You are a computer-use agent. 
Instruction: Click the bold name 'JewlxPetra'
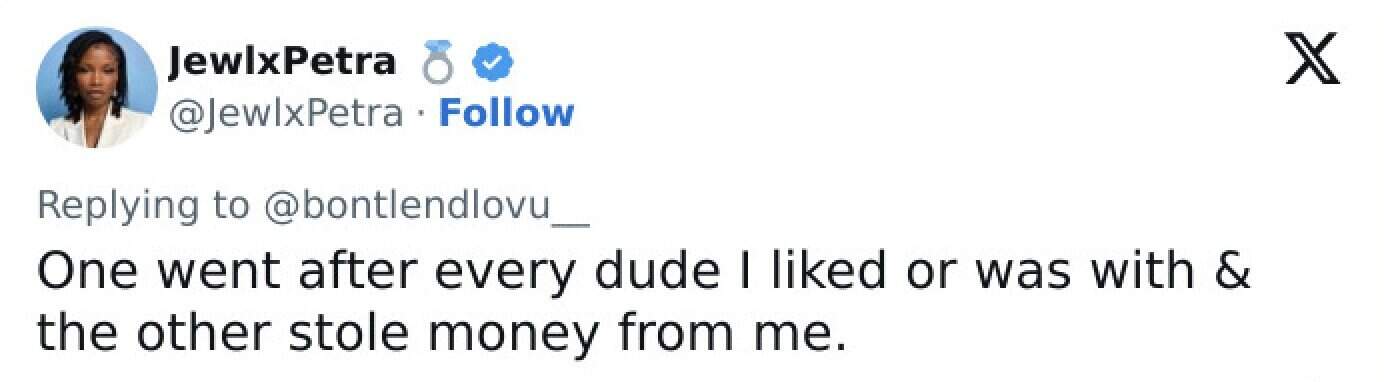(x=282, y=63)
